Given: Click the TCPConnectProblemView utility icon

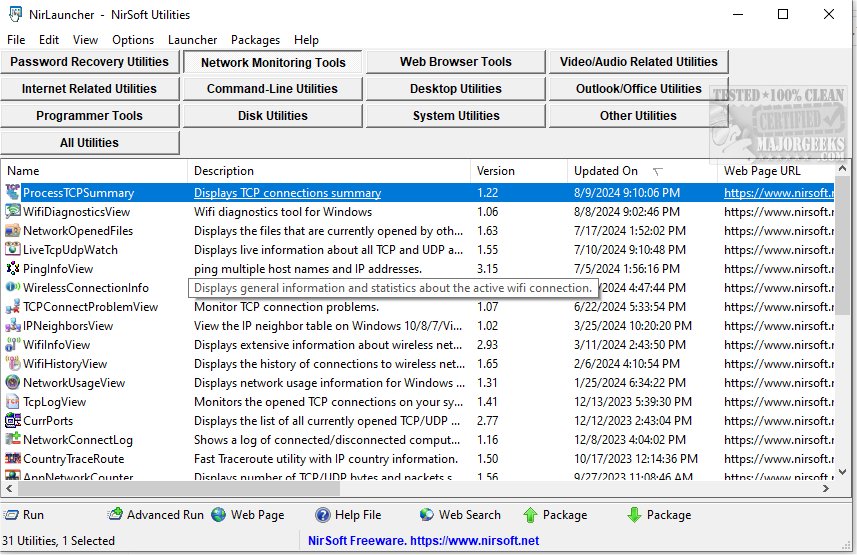Looking at the screenshot, I should [13, 307].
